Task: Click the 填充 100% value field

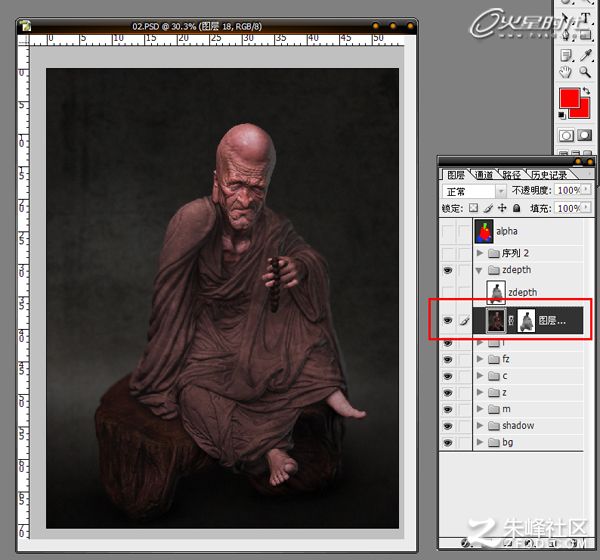Action: [x=568, y=208]
